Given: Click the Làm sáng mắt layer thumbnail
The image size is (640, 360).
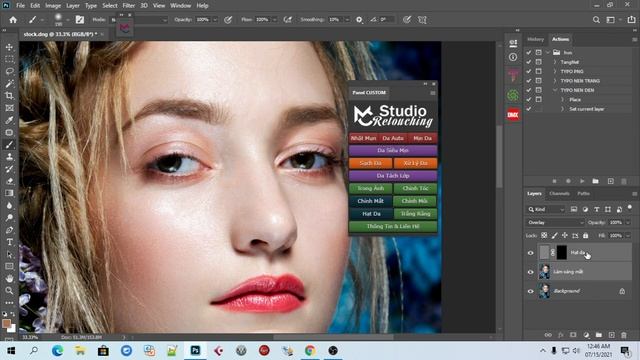Looking at the screenshot, I should (544, 272).
